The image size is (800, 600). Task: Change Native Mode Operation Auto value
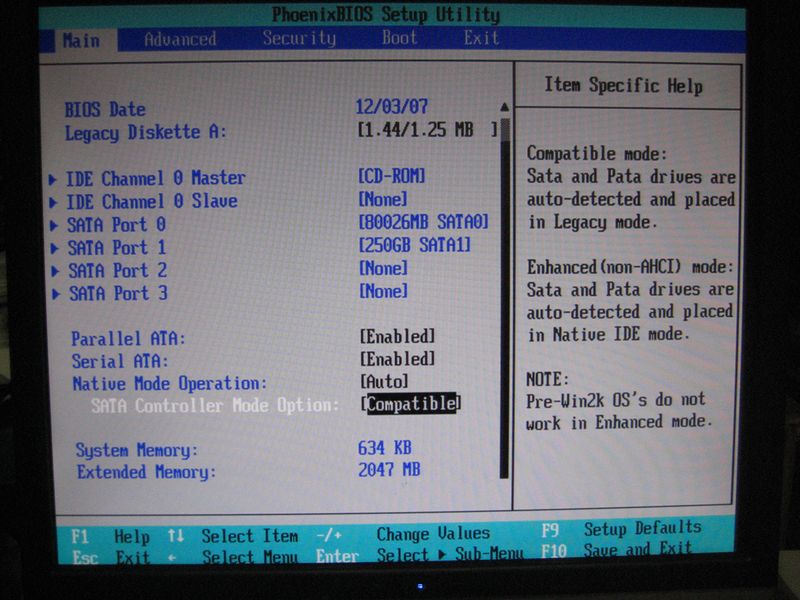pyautogui.click(x=384, y=381)
